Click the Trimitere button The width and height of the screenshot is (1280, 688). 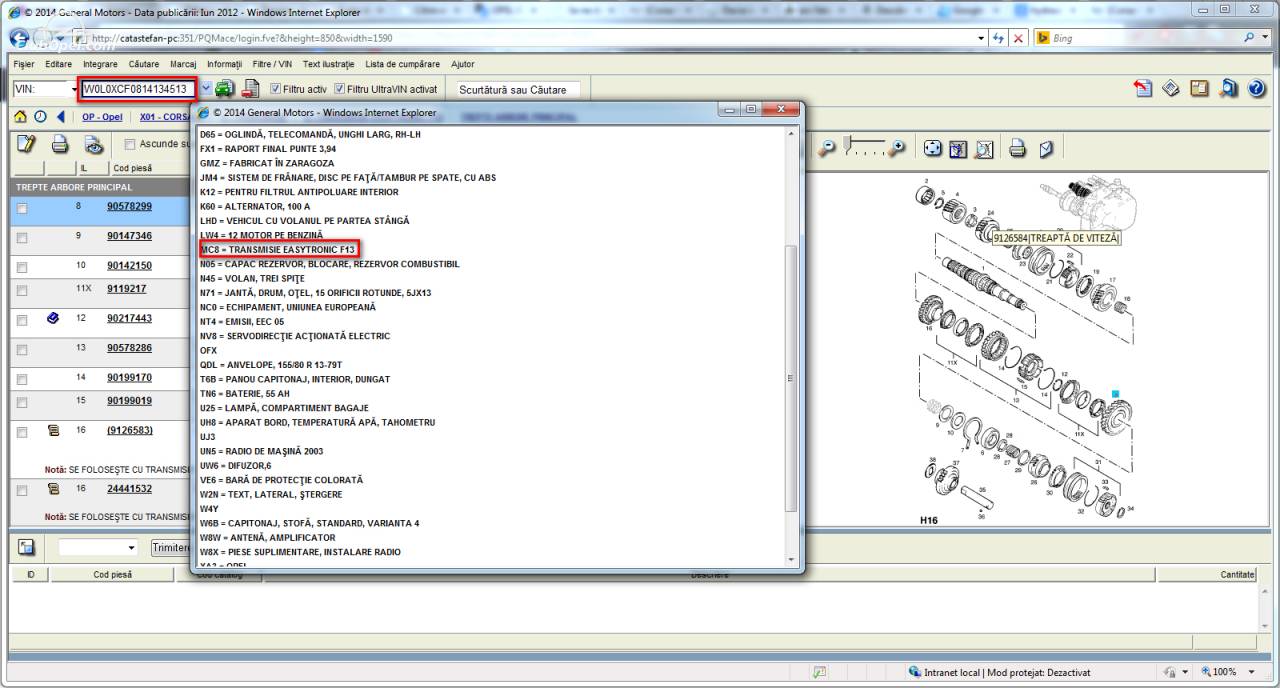pyautogui.click(x=171, y=548)
